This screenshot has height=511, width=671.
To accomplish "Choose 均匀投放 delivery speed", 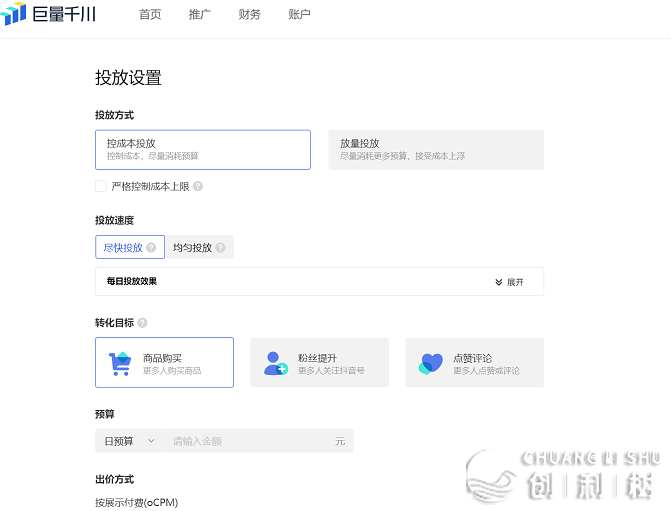I will (x=192, y=248).
